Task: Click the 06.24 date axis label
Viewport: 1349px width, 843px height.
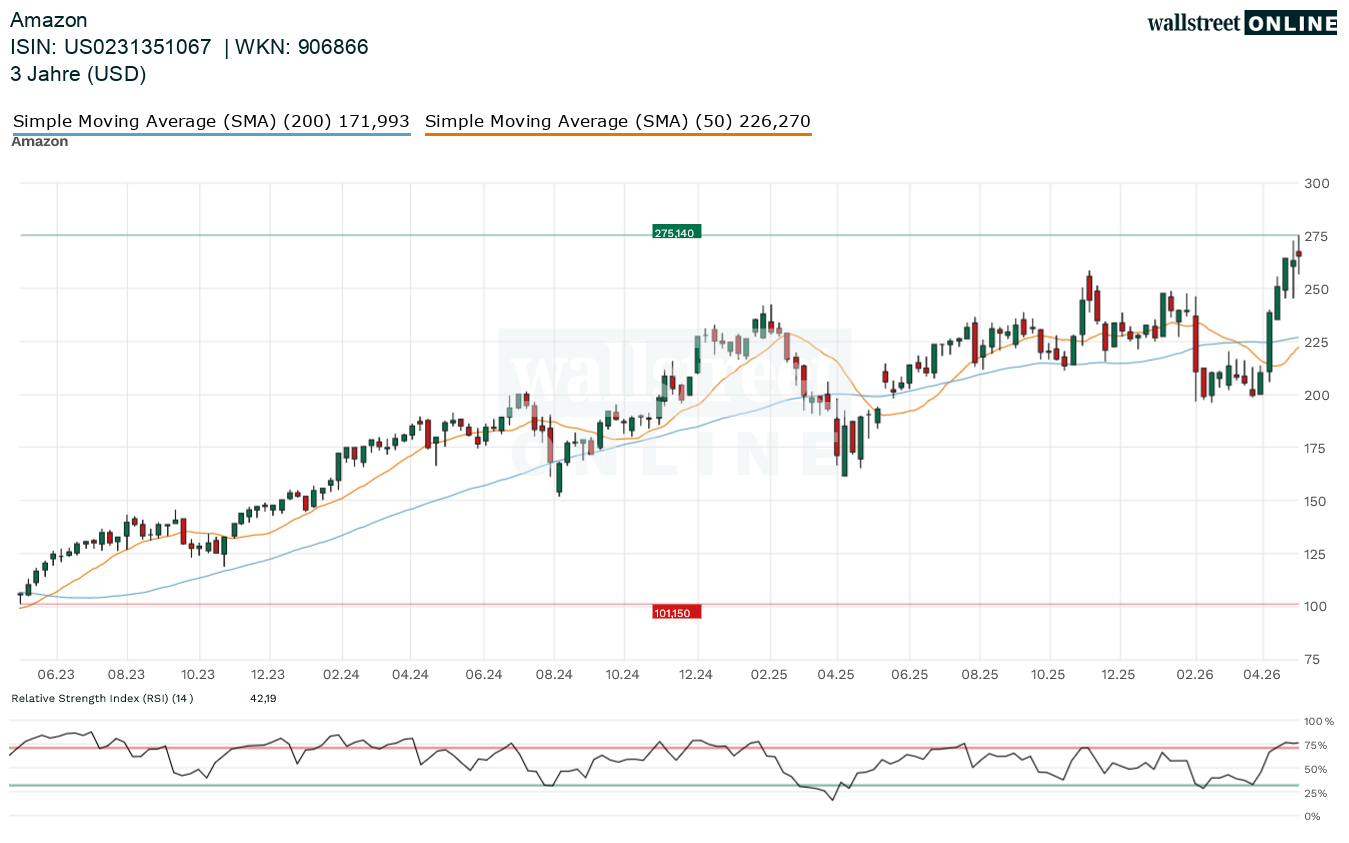Action: [483, 676]
